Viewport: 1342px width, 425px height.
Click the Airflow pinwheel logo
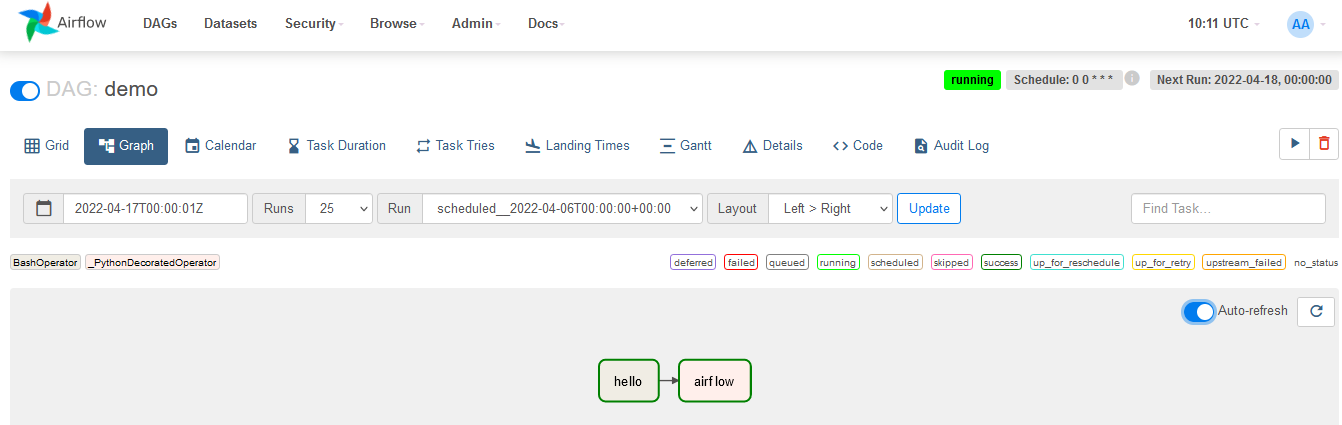click(x=39, y=23)
